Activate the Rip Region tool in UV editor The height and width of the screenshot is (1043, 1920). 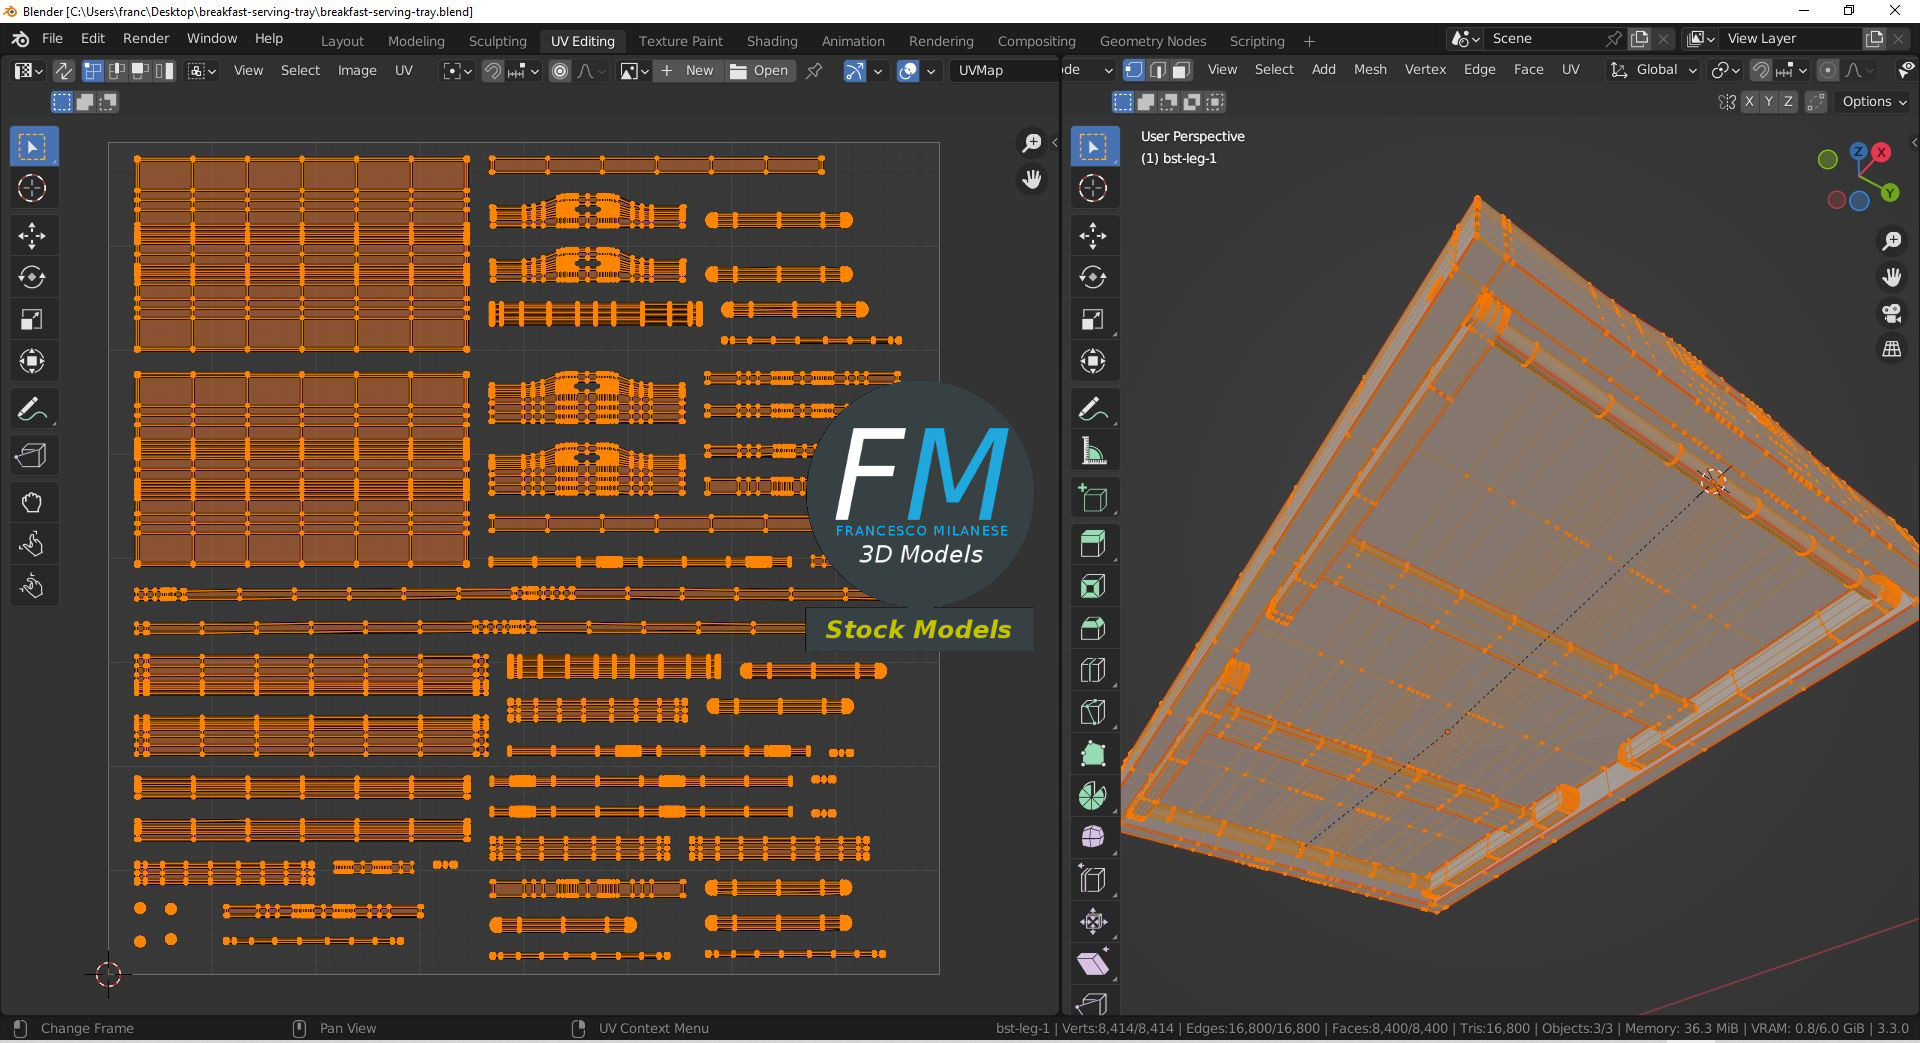coord(32,456)
